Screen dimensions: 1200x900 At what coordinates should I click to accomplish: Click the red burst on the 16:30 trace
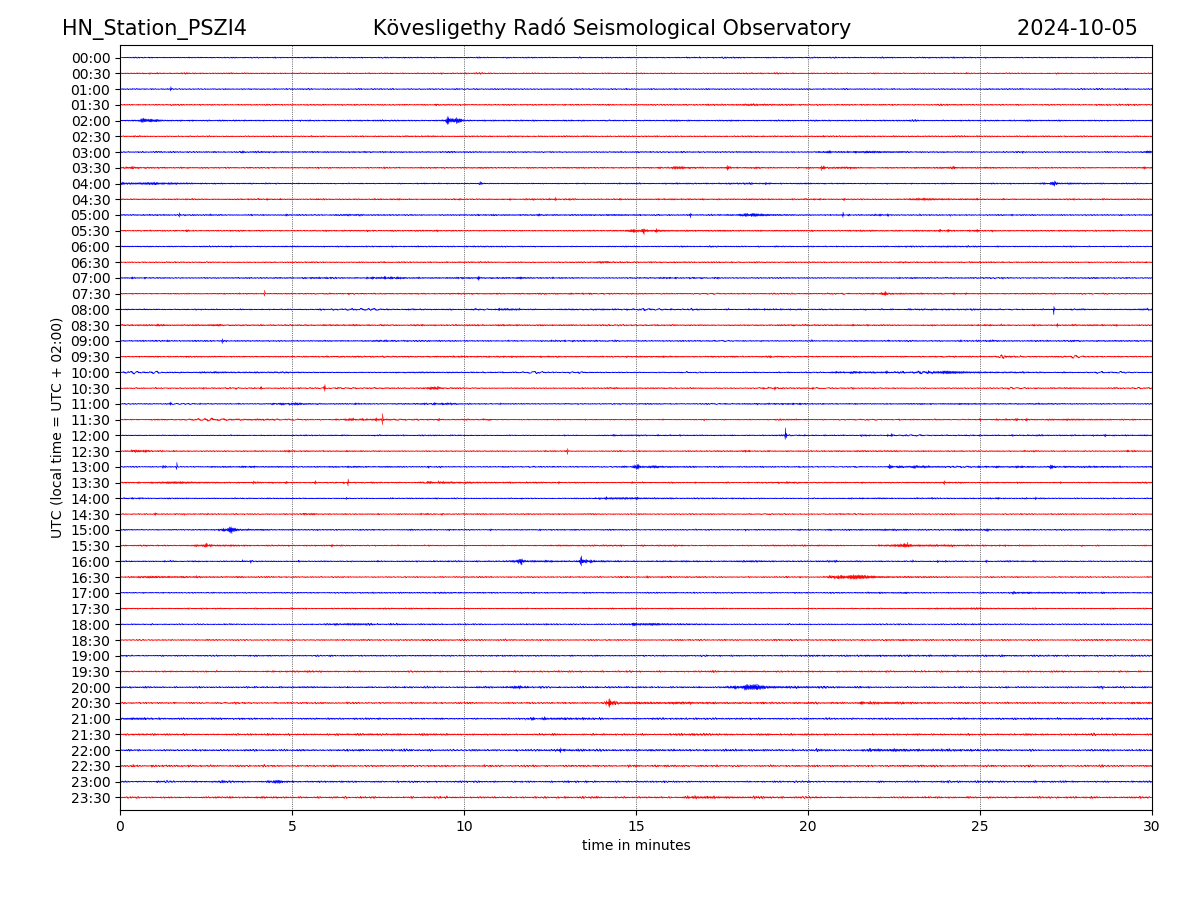851,577
